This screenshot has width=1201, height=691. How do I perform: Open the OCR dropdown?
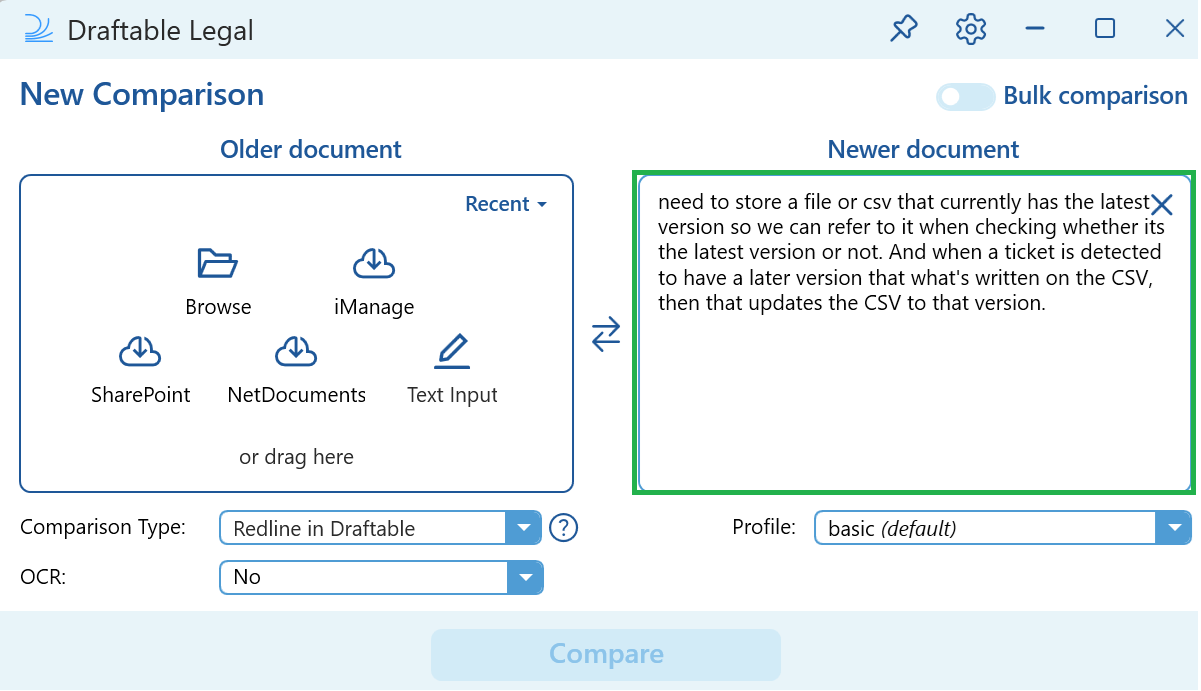point(524,577)
